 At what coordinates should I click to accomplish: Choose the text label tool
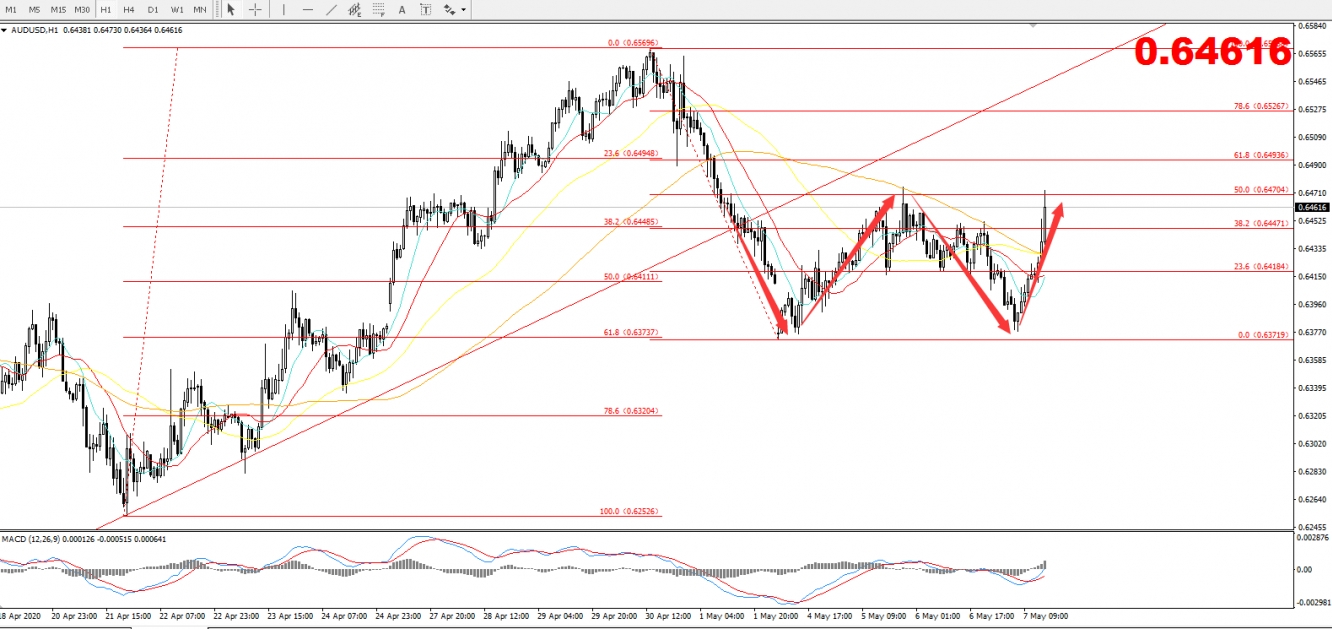(x=426, y=10)
